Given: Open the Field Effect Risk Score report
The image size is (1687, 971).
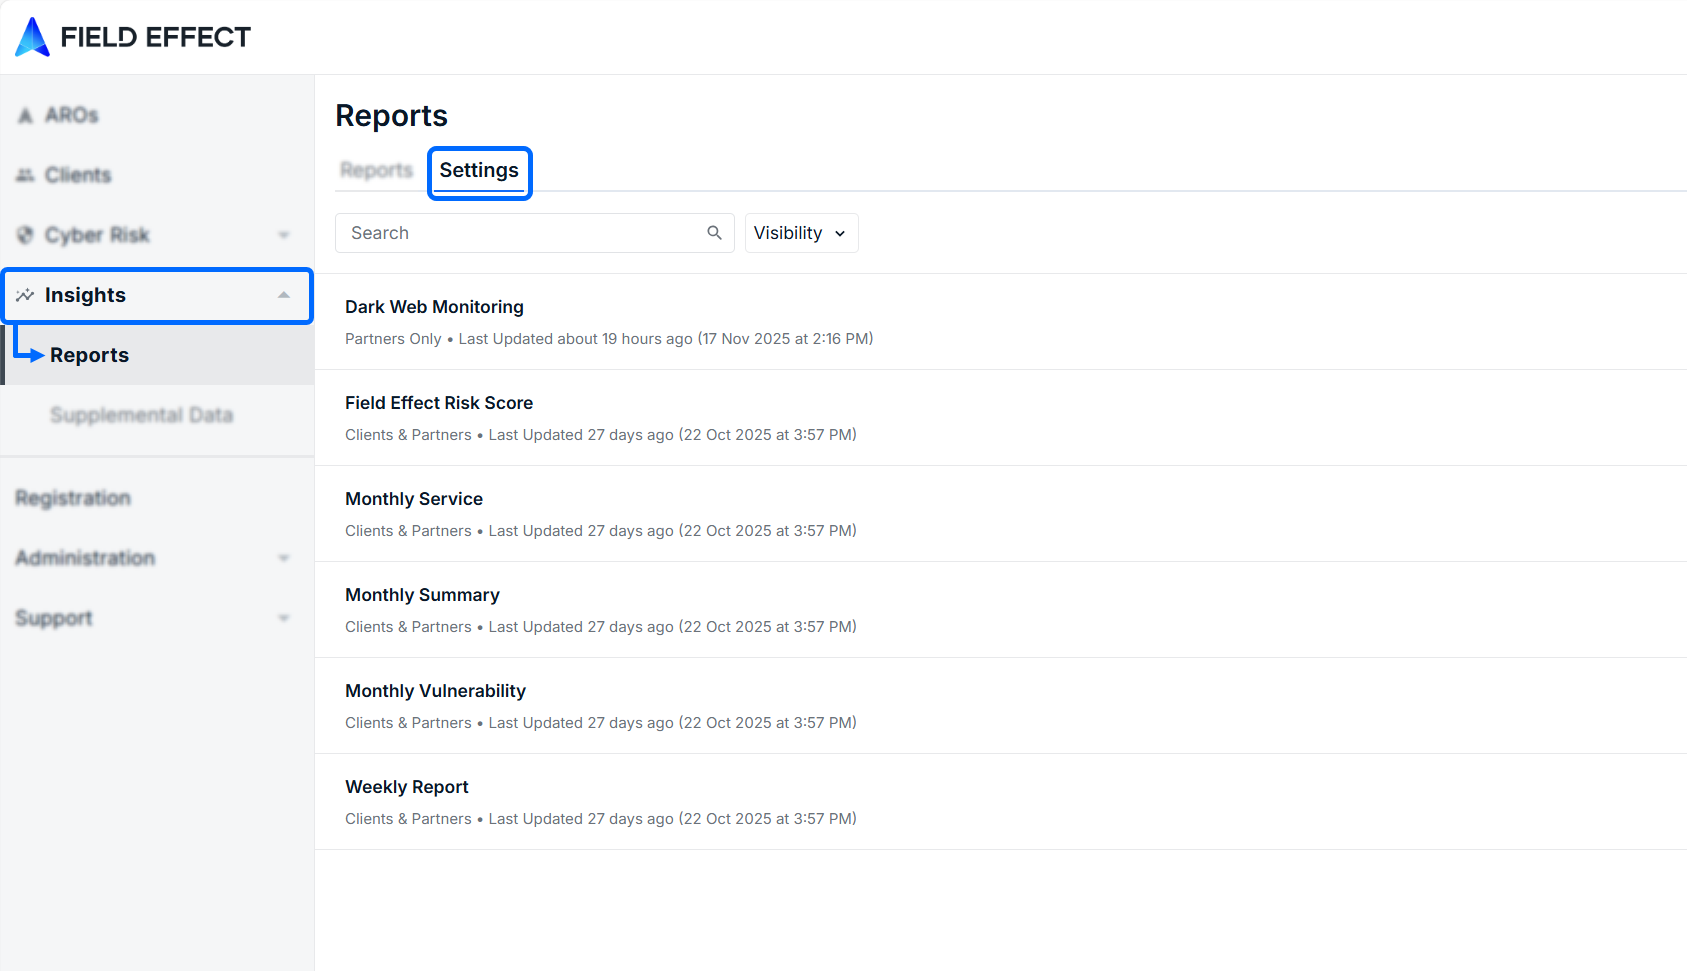Looking at the screenshot, I should pyautogui.click(x=1001, y=418).
